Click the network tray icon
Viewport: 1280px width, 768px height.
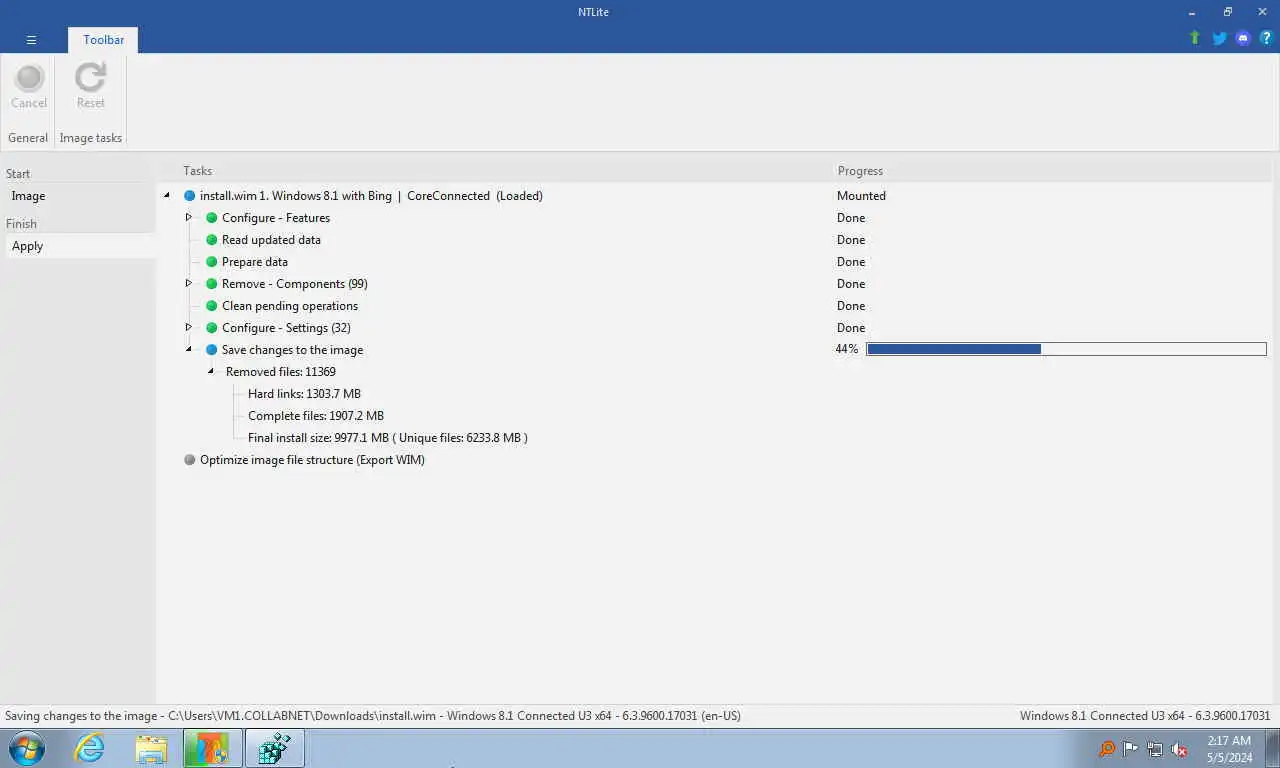[1155, 749]
